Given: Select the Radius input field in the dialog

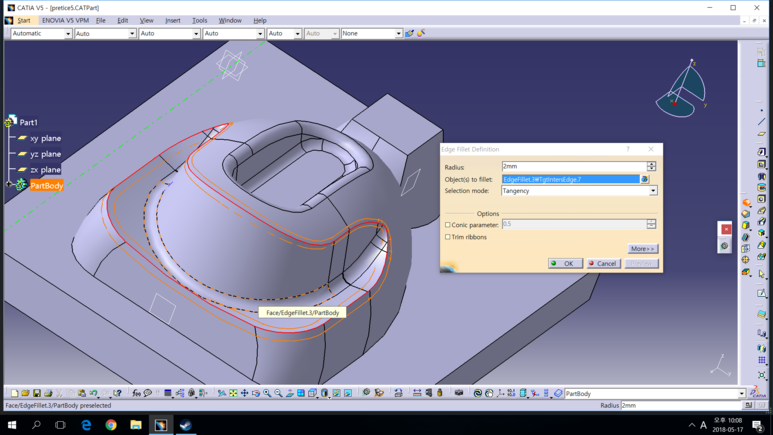Looking at the screenshot, I should (574, 166).
